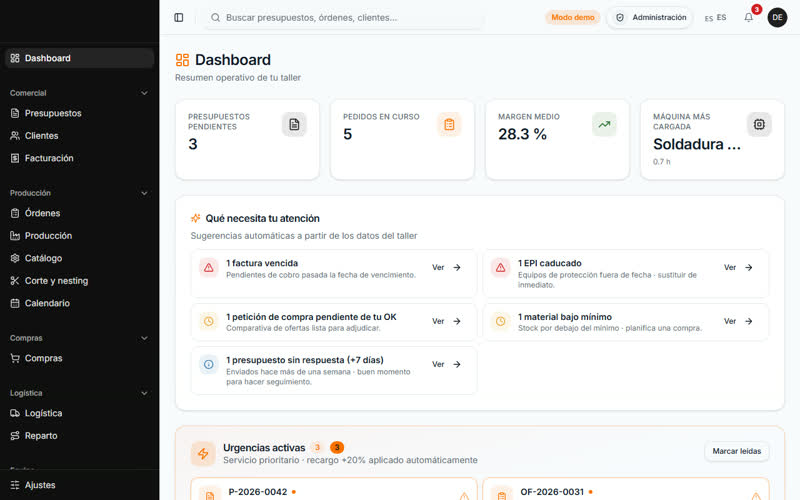Click the sparkle icon beside Qué necesita tu atención
The width and height of the screenshot is (800, 500).
(x=195, y=218)
